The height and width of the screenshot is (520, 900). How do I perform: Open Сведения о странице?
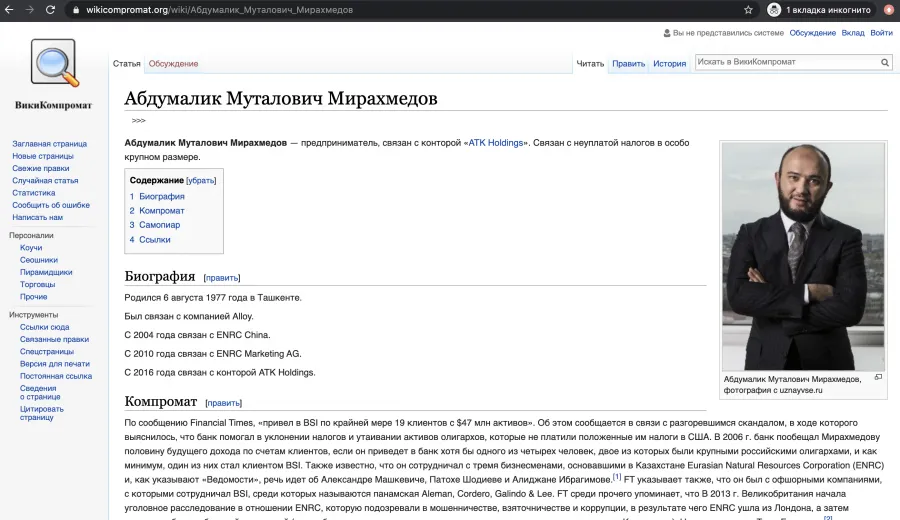[x=40, y=393]
